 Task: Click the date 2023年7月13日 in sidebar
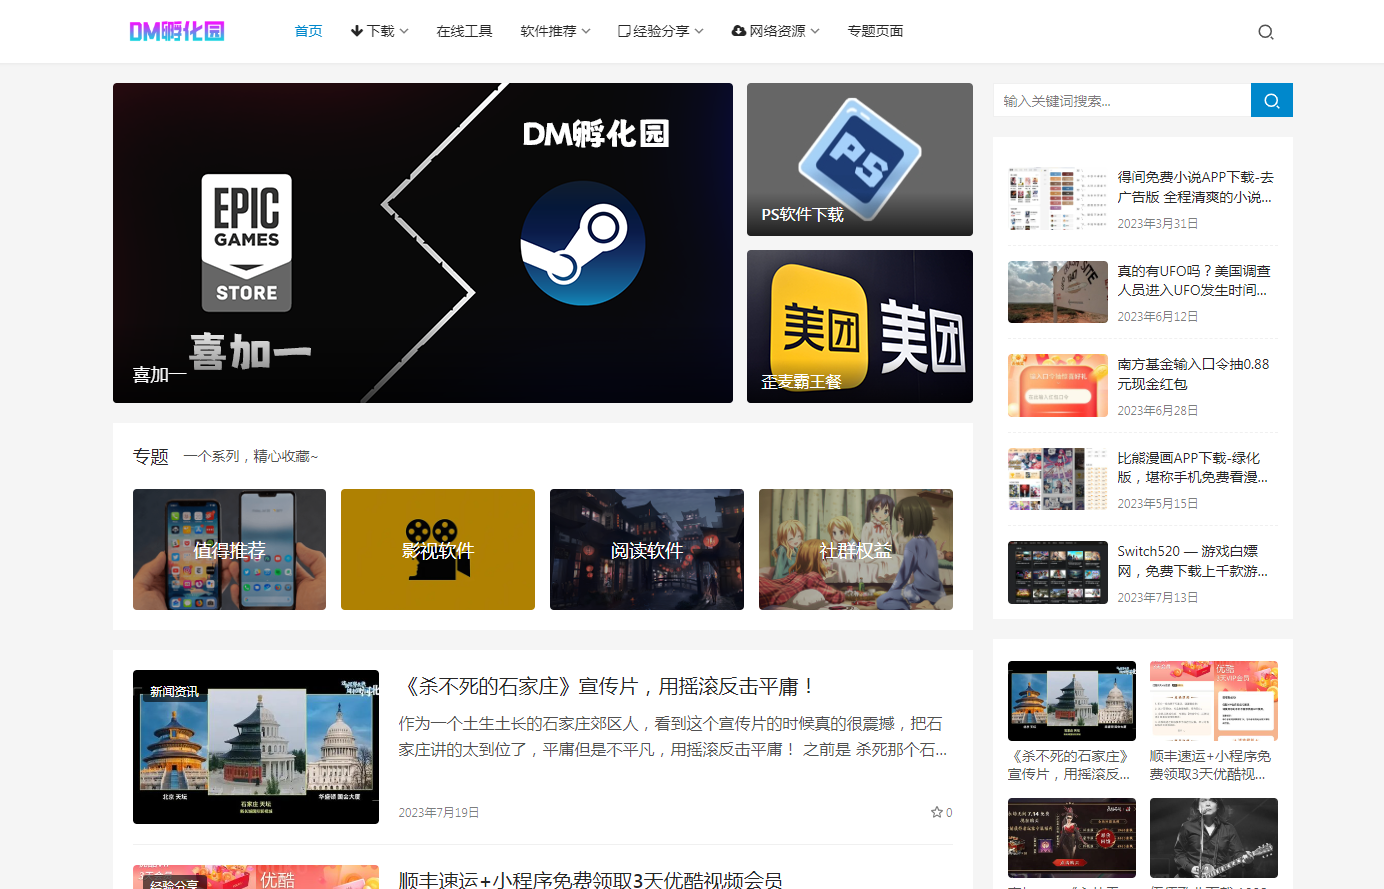tap(1158, 597)
